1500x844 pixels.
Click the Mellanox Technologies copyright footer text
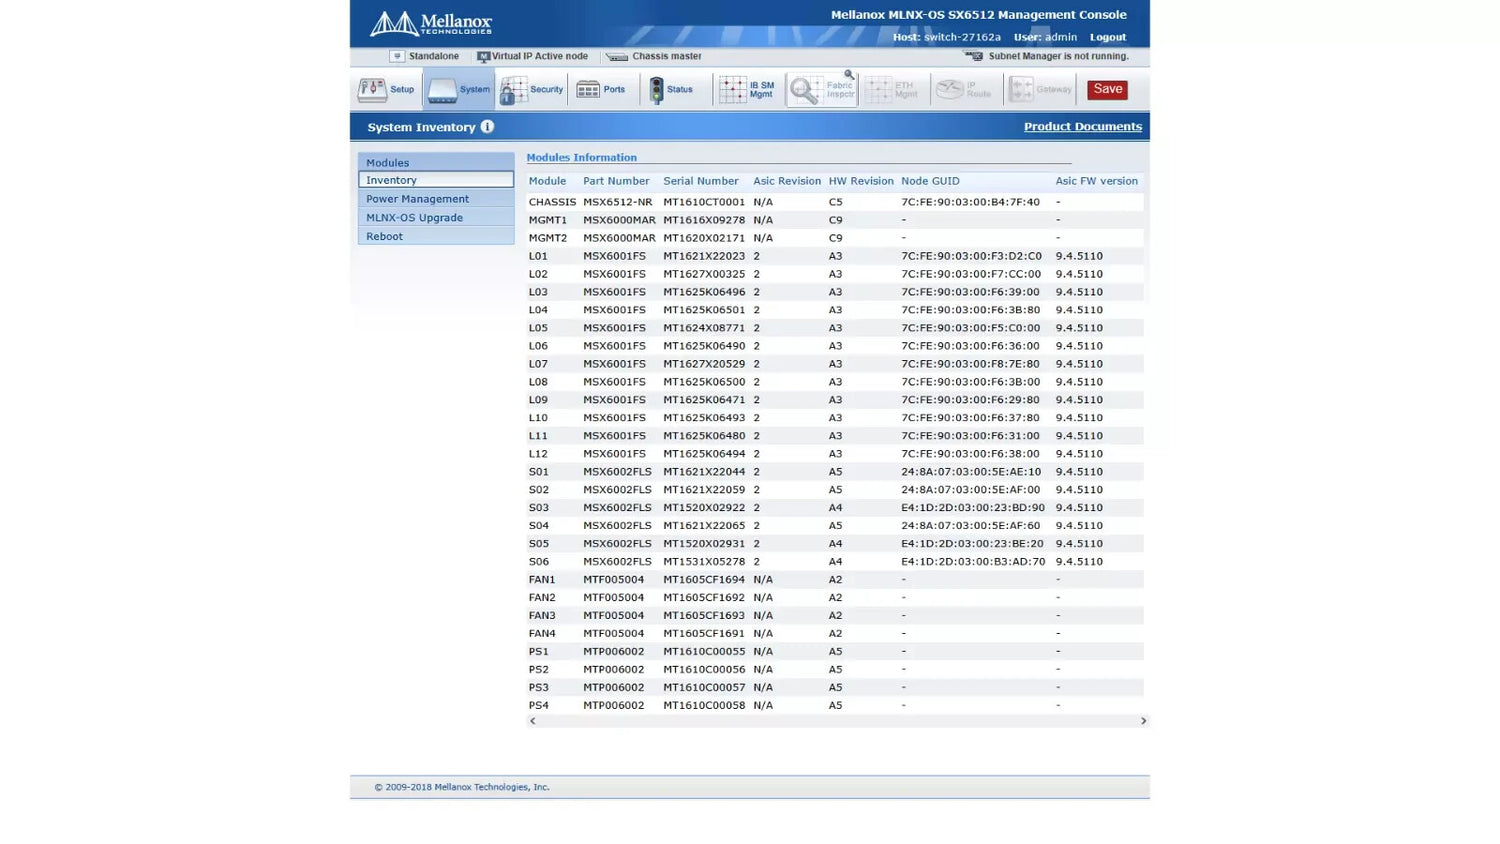click(x=462, y=787)
